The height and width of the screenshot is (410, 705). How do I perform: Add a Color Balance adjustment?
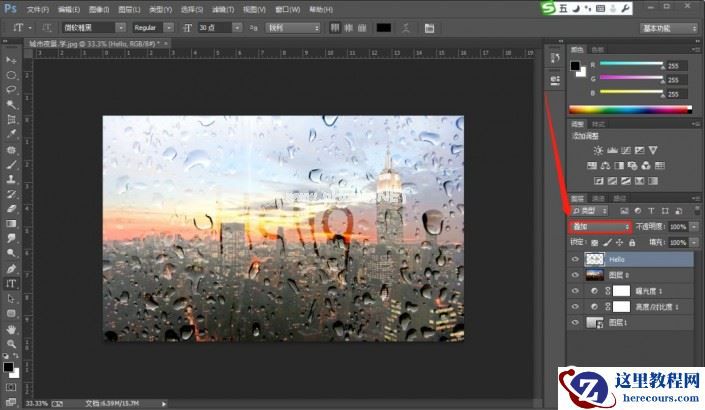click(x=605, y=165)
